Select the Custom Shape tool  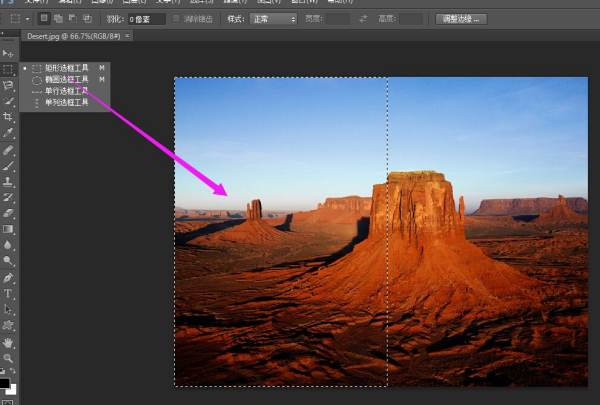coord(8,325)
